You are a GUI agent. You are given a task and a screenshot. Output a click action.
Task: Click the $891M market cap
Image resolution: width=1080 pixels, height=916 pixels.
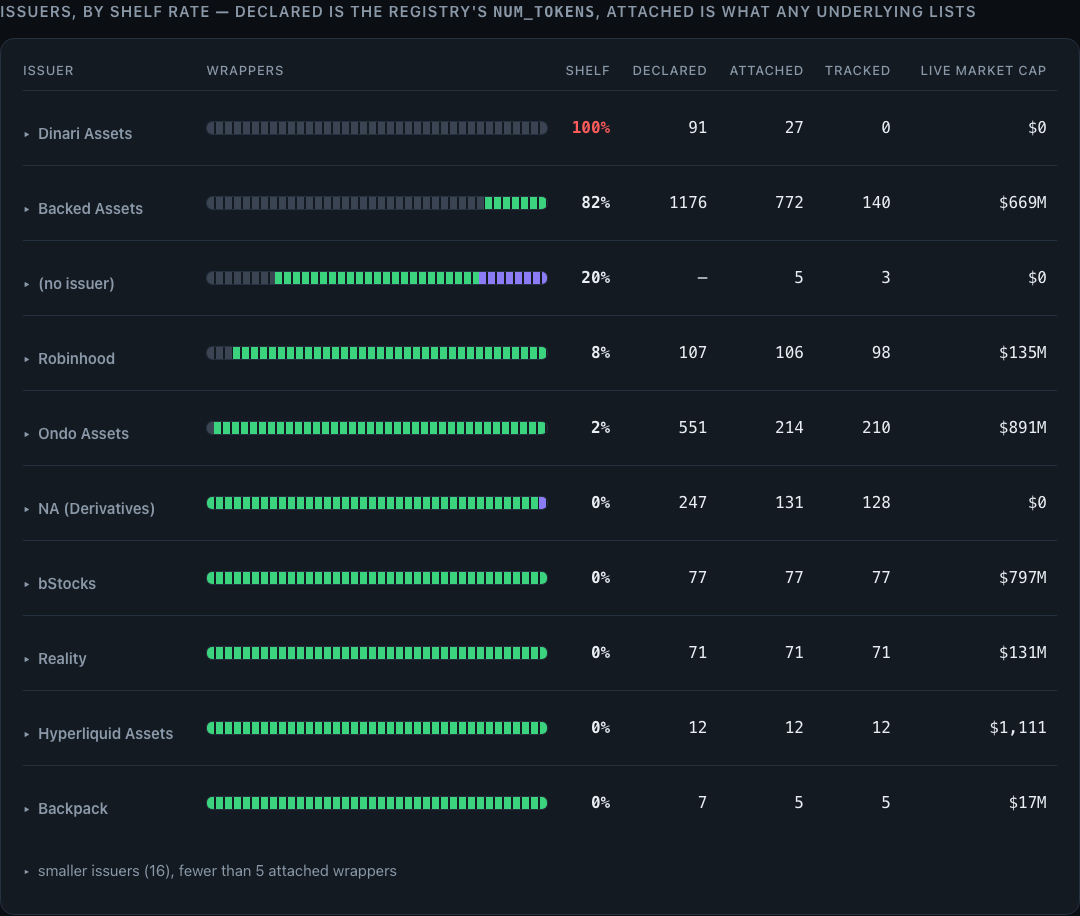pos(1022,428)
